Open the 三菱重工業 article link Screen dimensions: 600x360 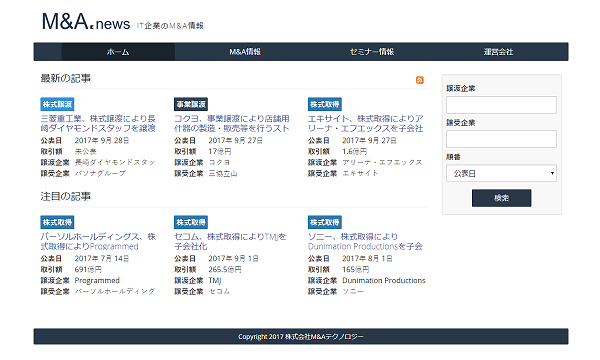98,123
